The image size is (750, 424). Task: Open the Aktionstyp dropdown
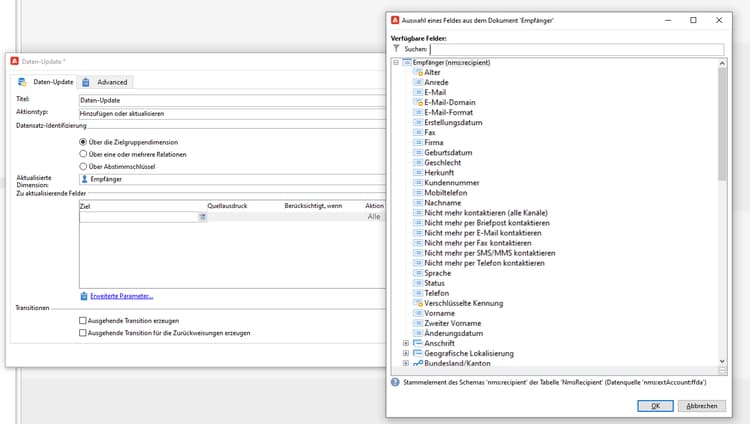(232, 113)
